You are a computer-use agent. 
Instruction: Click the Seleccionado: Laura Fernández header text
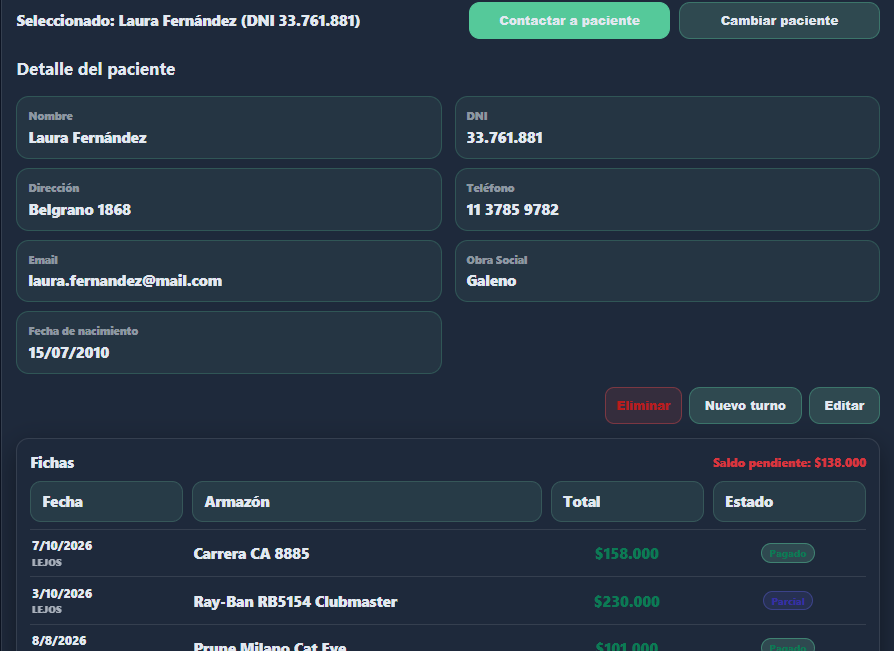coord(188,21)
